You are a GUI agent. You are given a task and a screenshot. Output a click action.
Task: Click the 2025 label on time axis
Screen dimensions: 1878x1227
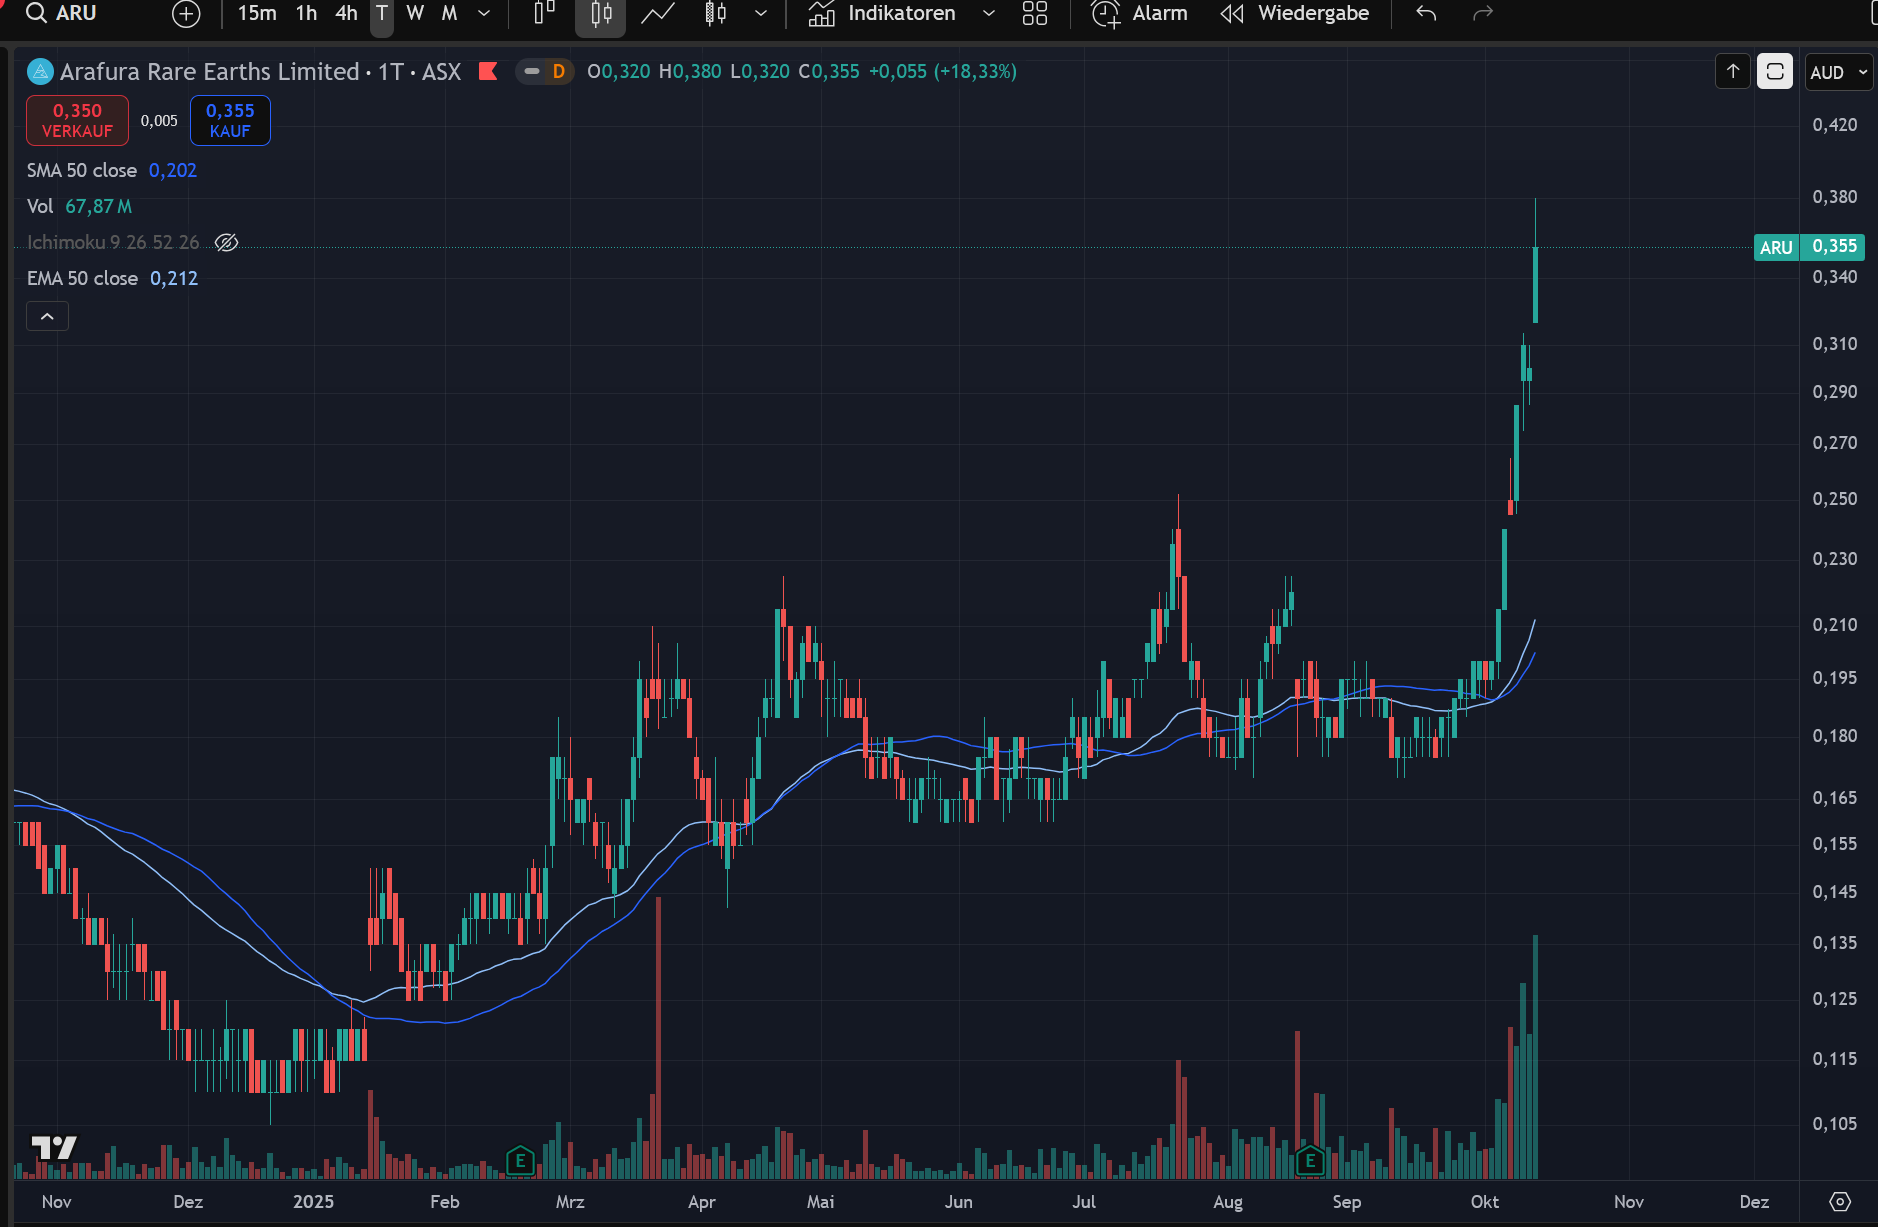313,1202
